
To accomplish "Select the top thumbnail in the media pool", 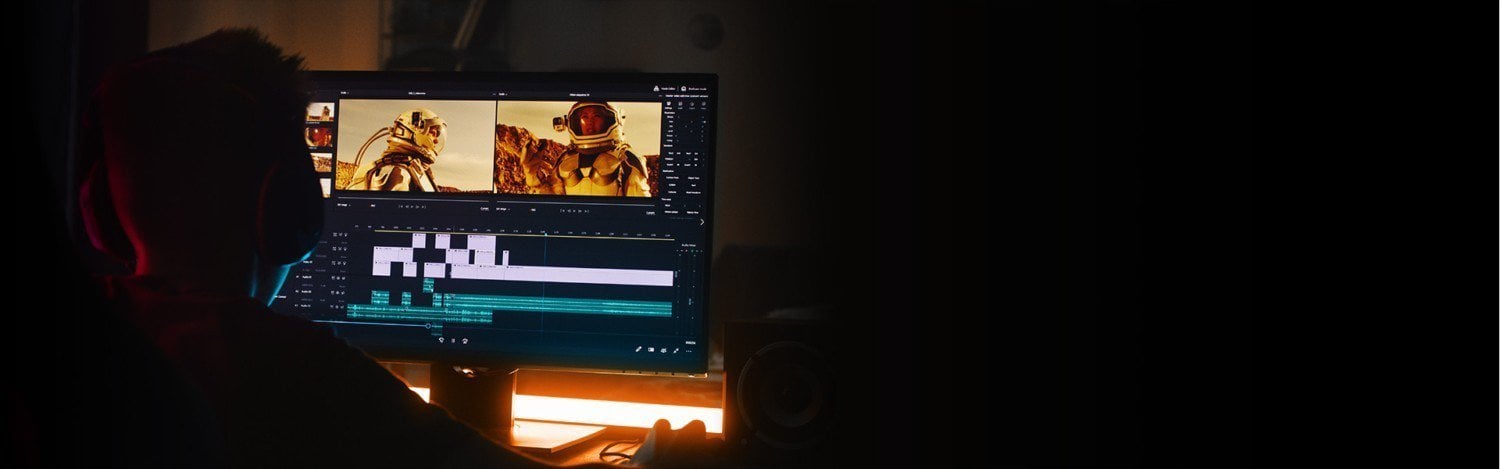I will [319, 111].
